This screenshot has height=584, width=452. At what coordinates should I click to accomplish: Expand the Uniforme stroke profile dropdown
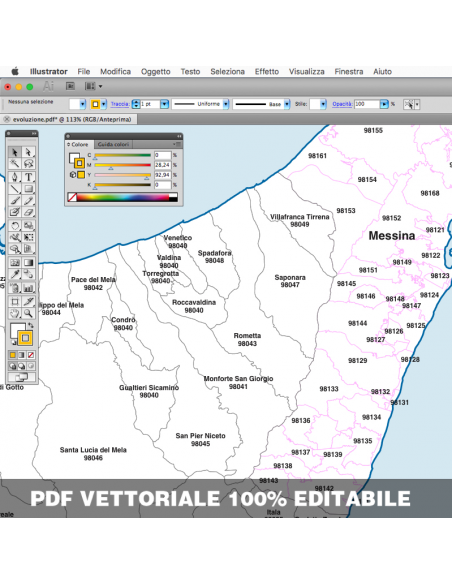point(226,104)
